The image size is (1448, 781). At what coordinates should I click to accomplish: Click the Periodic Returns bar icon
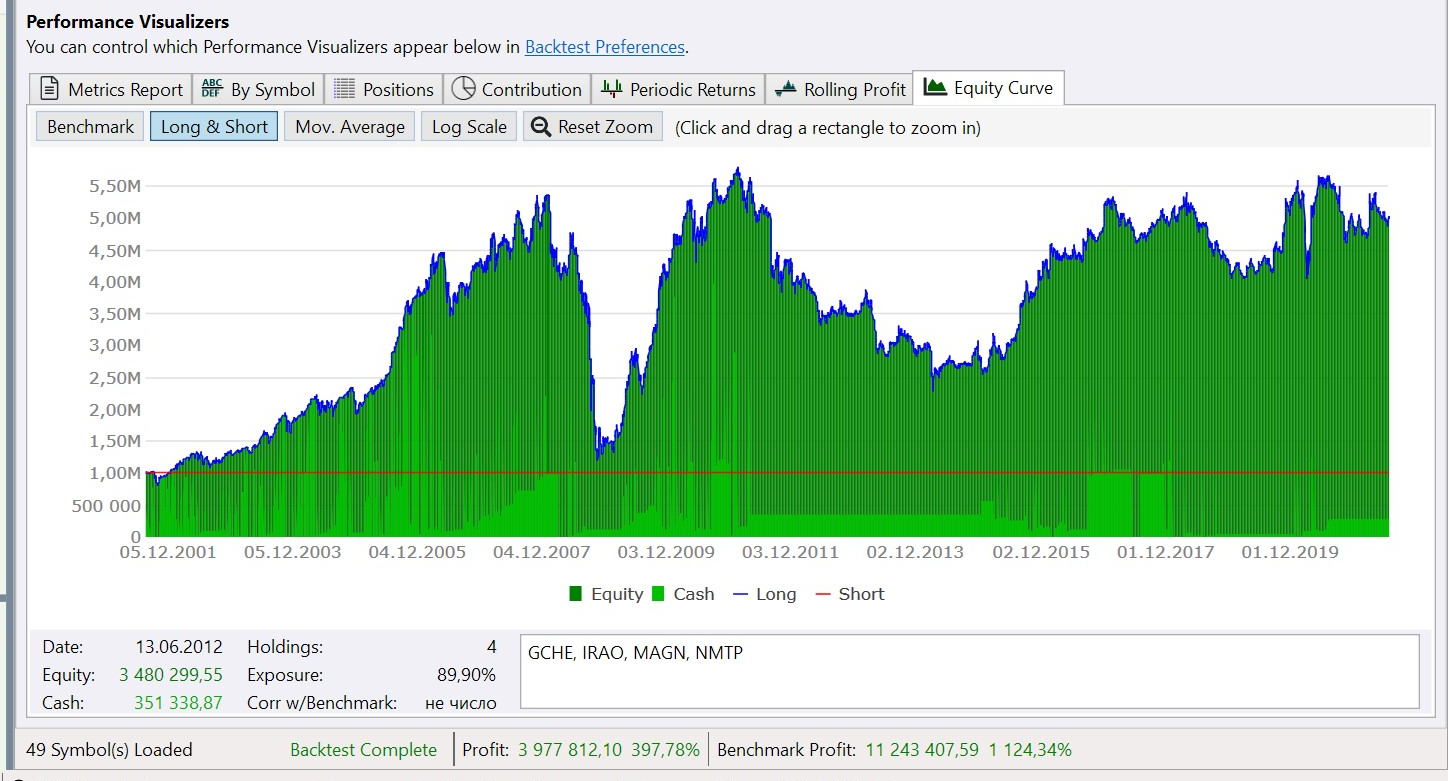611,89
